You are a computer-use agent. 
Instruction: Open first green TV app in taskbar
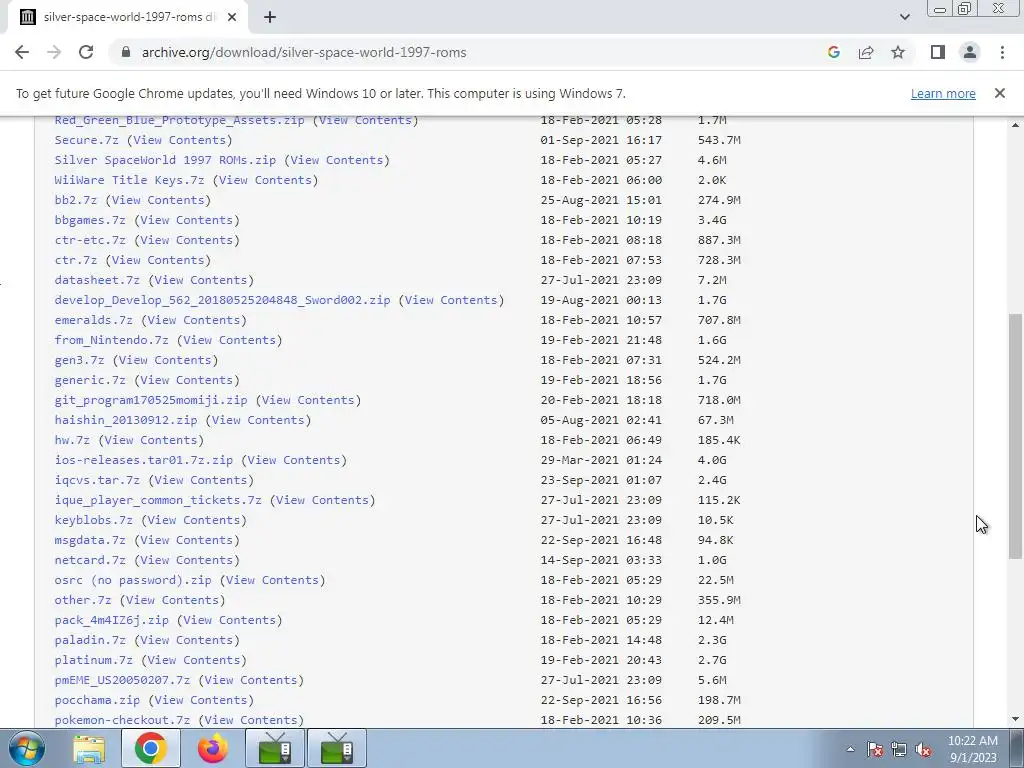pos(275,748)
